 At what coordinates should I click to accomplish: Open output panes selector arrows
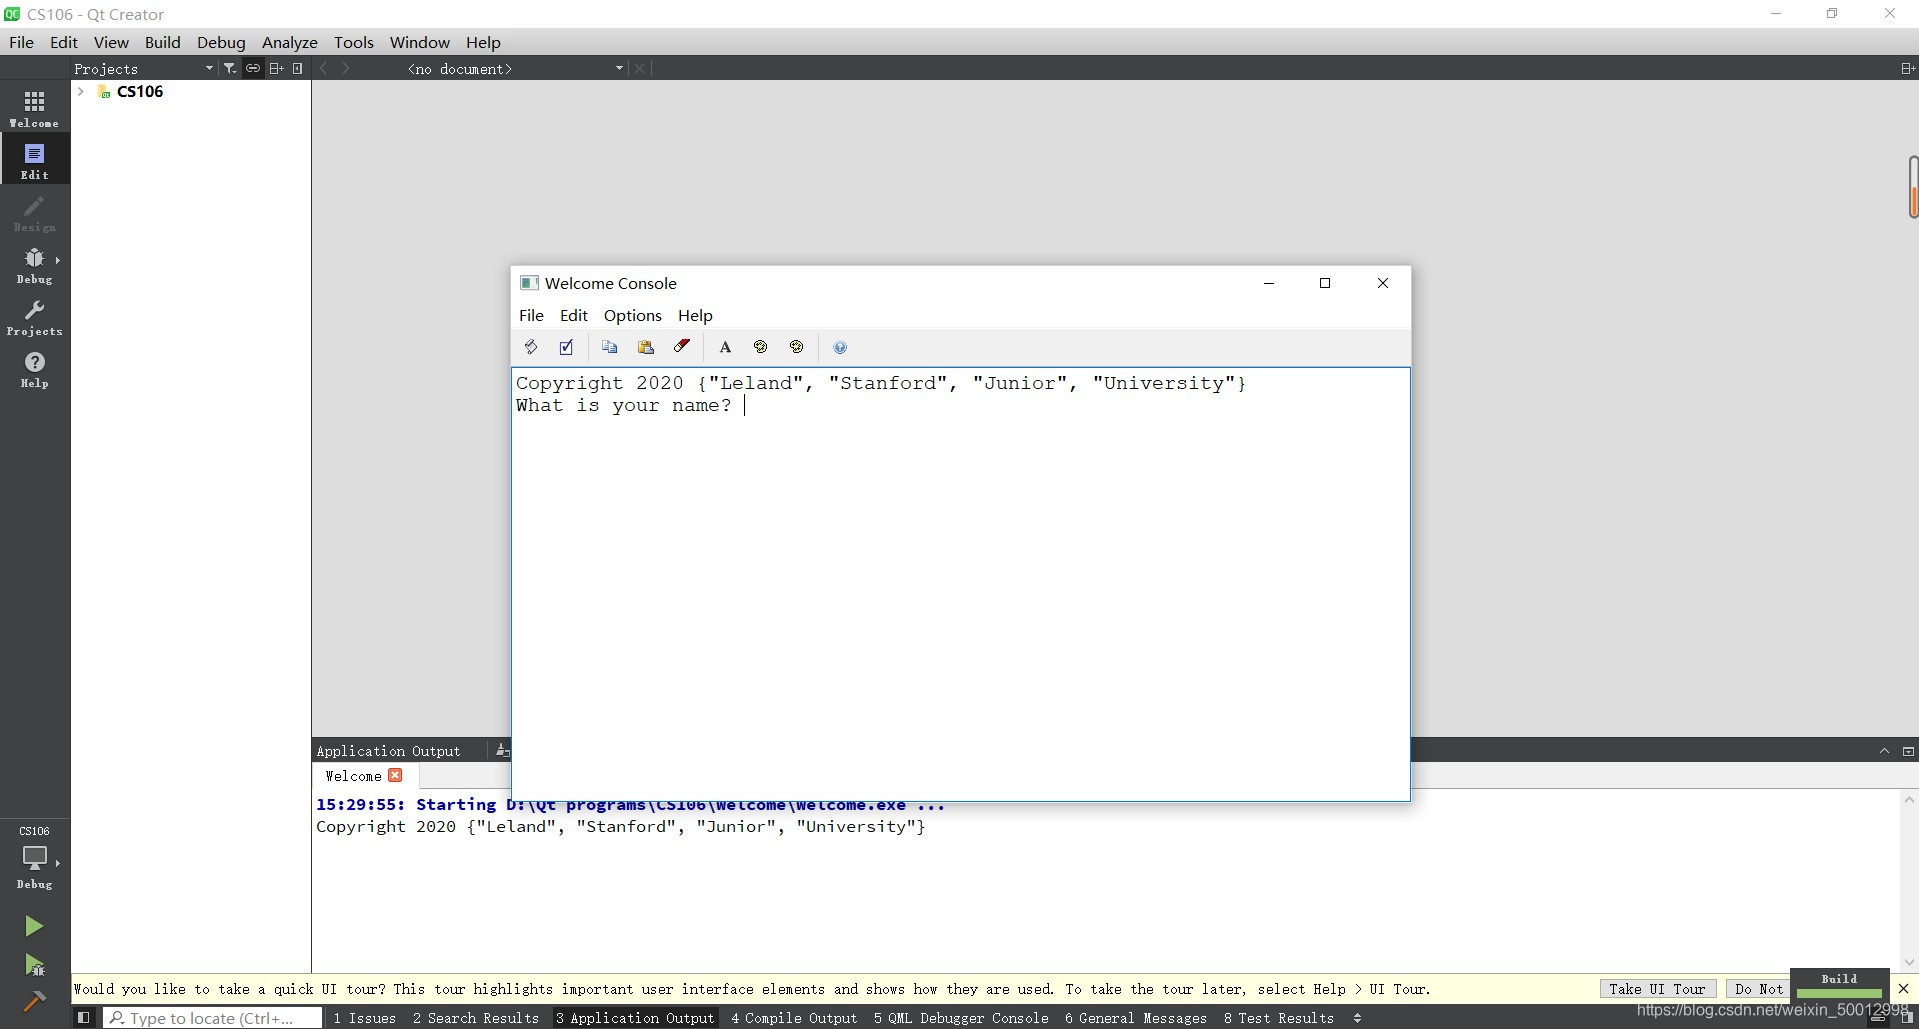1357,1017
